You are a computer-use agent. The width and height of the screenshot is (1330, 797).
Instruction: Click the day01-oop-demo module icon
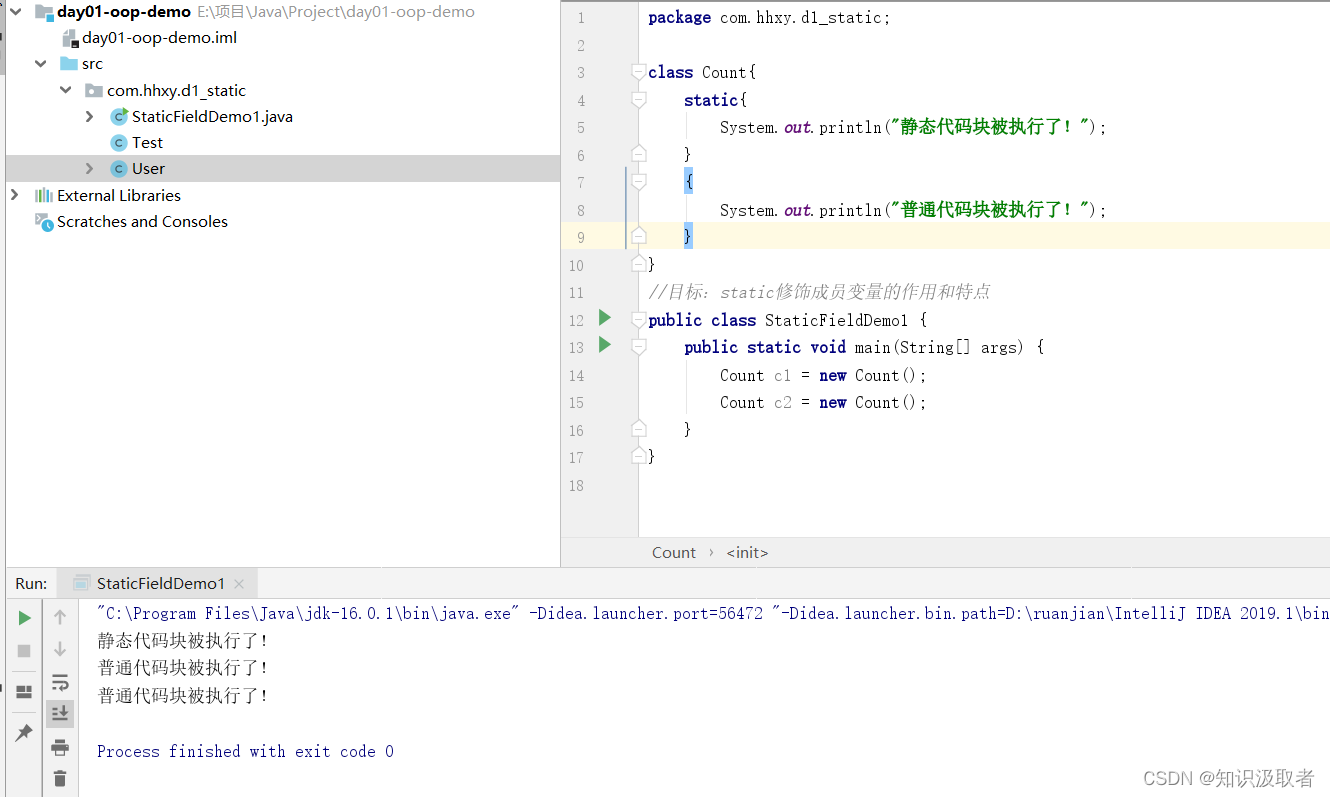(x=44, y=12)
